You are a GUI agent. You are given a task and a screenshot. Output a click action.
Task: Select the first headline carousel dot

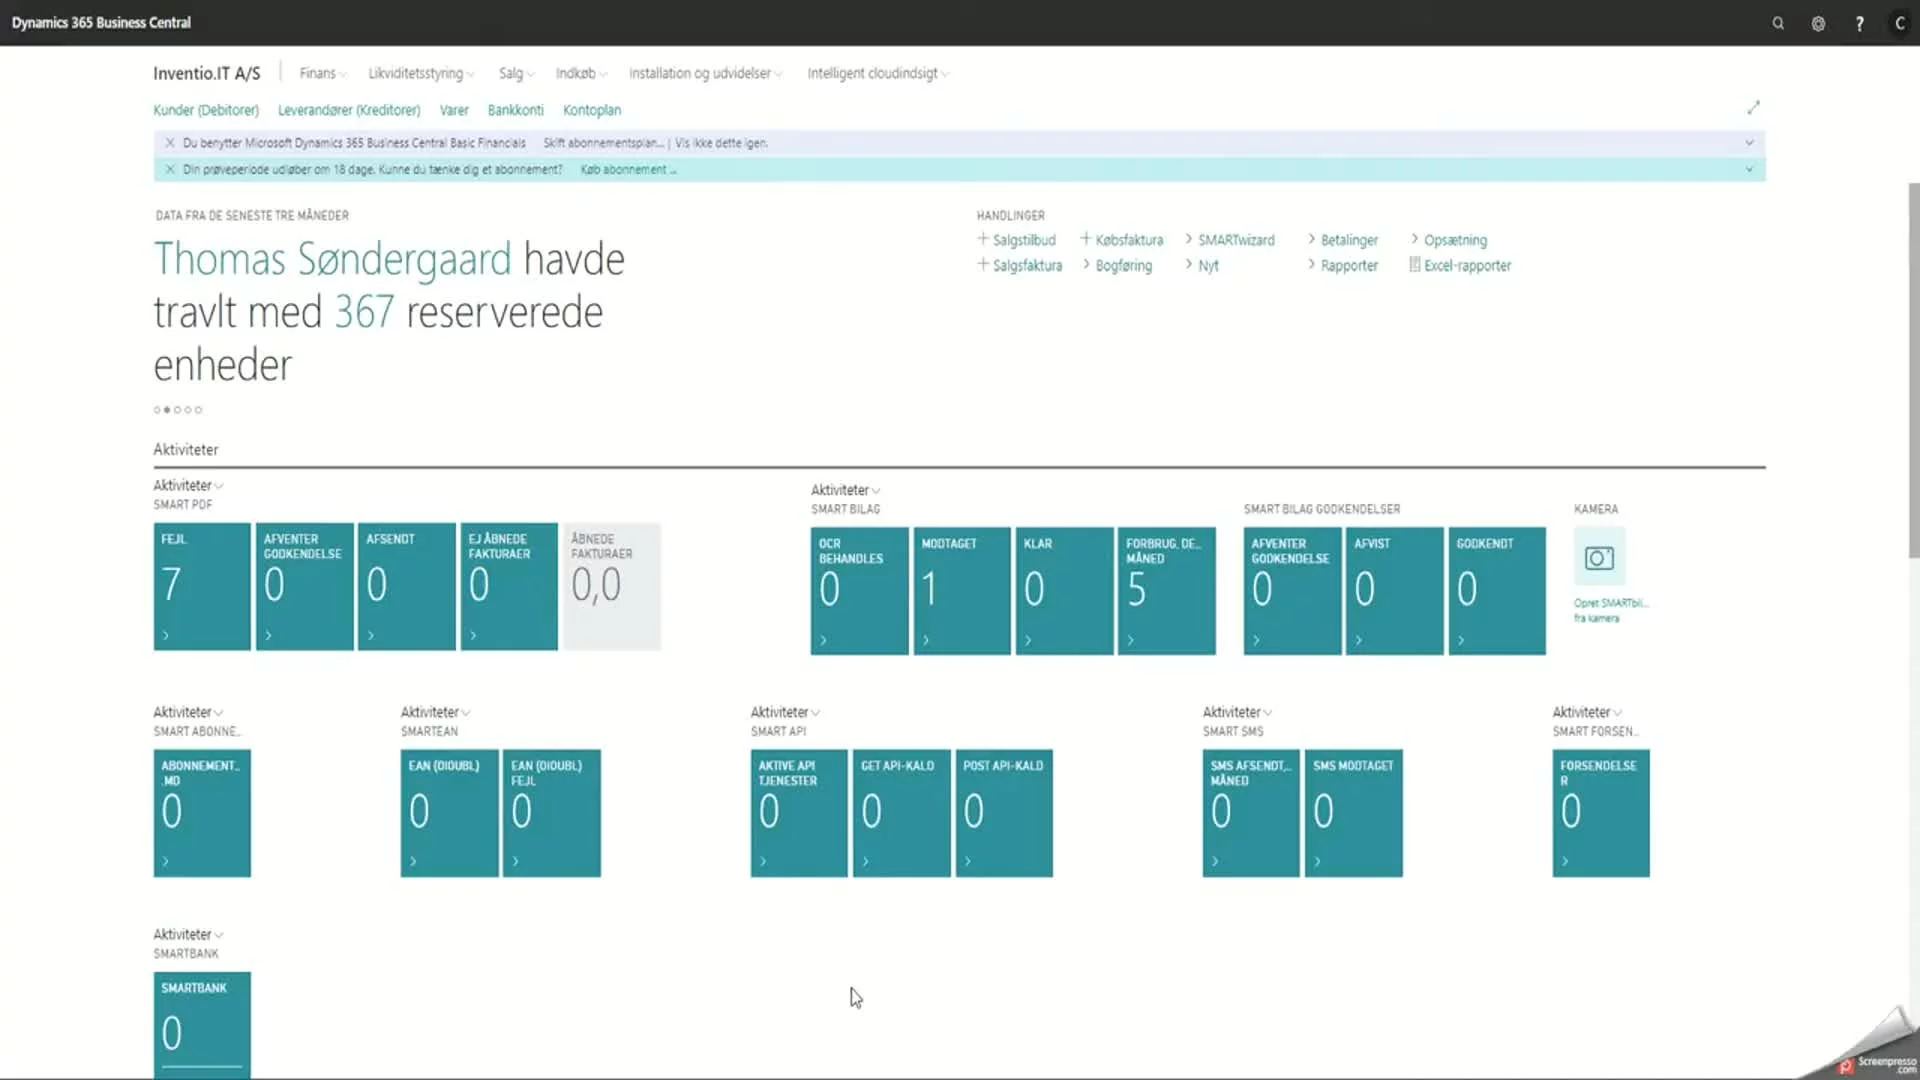click(157, 409)
